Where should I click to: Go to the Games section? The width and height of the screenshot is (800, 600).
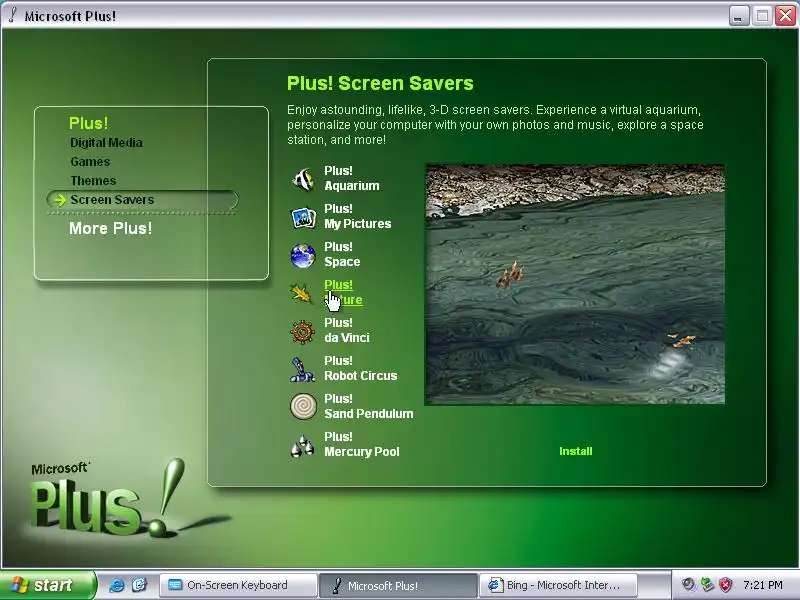pos(90,162)
